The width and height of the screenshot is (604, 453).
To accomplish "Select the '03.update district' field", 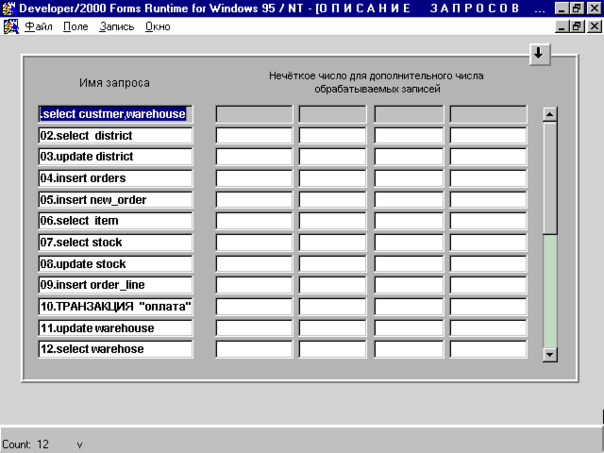I will pyautogui.click(x=116, y=157).
